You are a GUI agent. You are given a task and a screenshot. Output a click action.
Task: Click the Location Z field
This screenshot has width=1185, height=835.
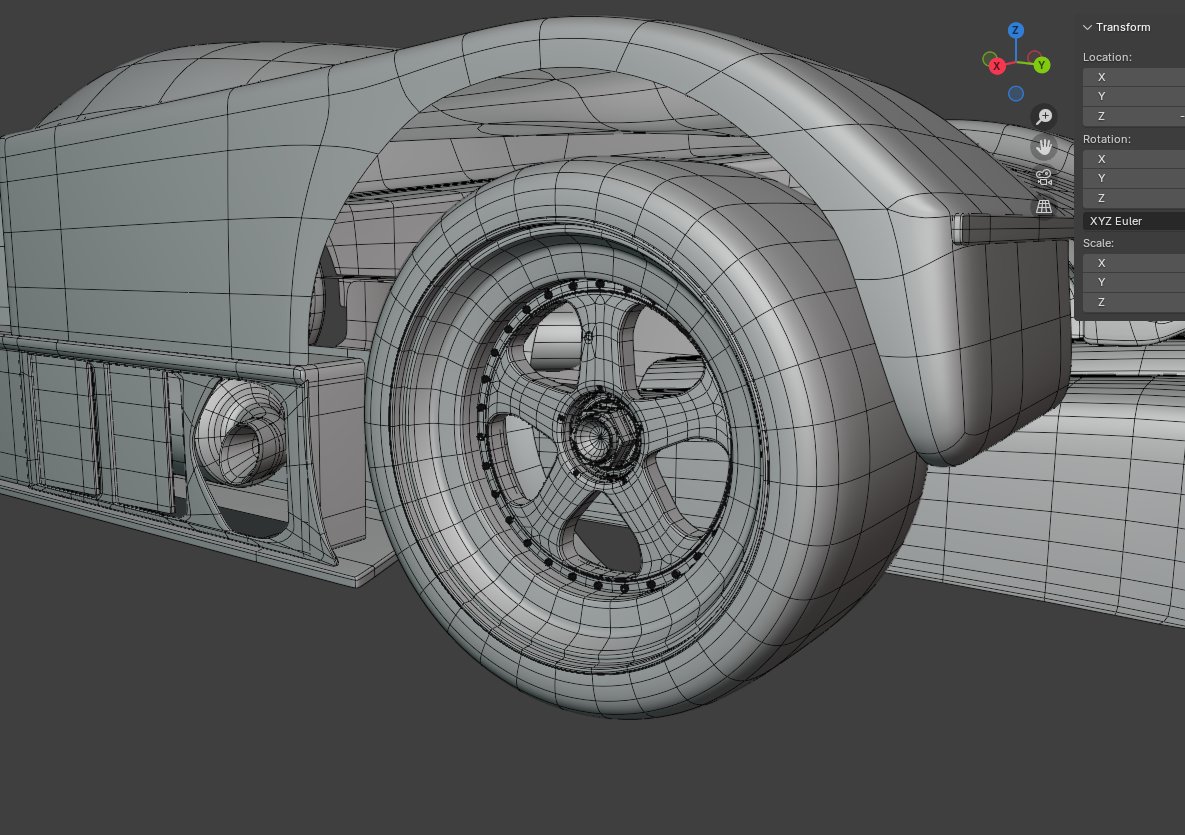coord(1134,116)
